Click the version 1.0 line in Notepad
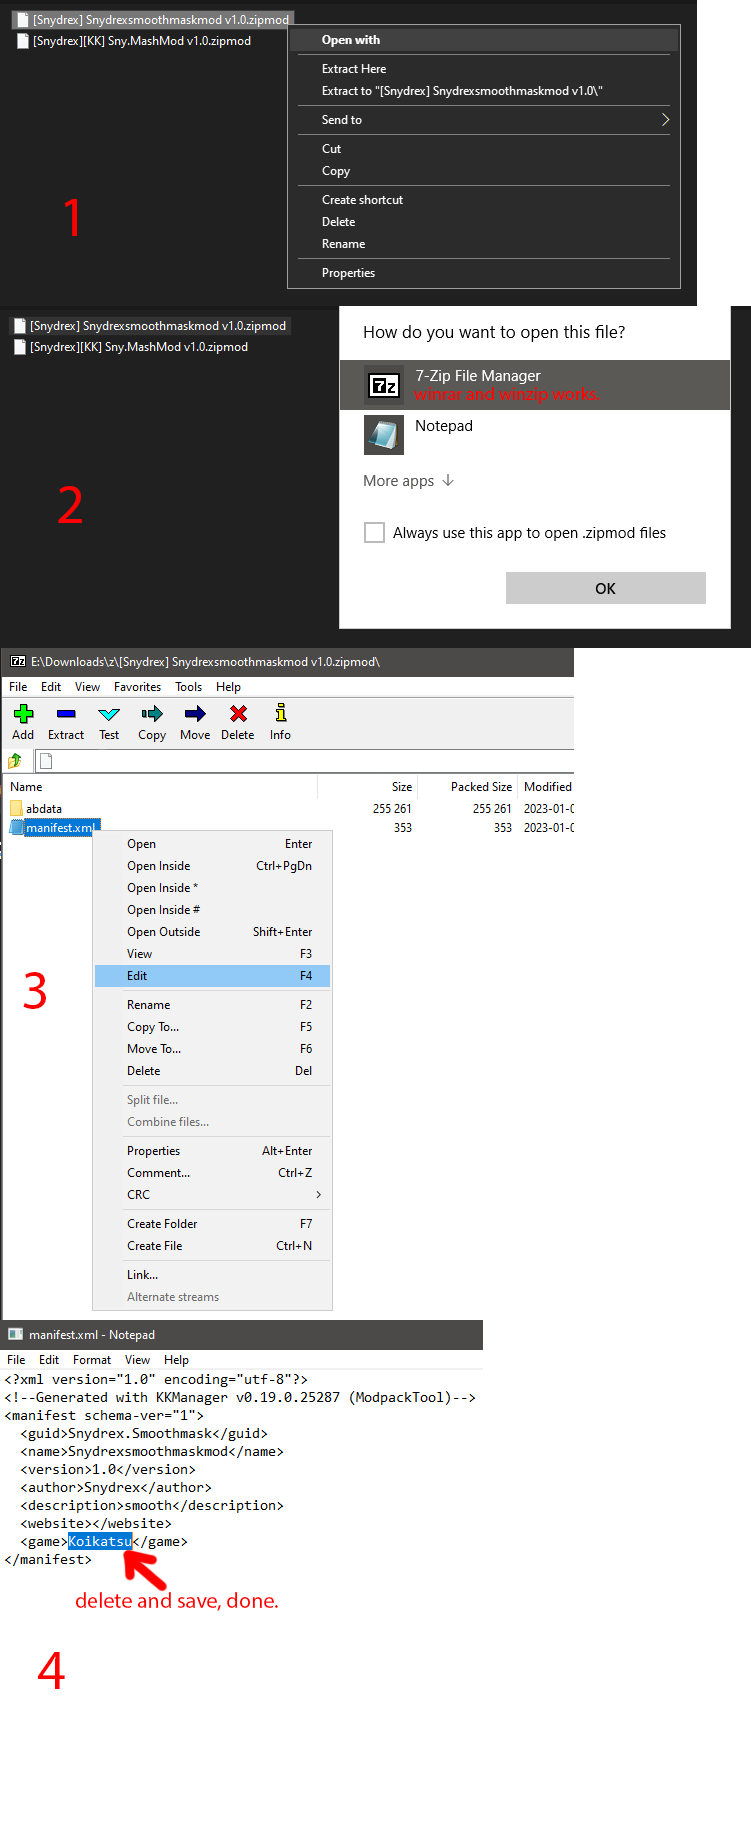 (108, 1469)
